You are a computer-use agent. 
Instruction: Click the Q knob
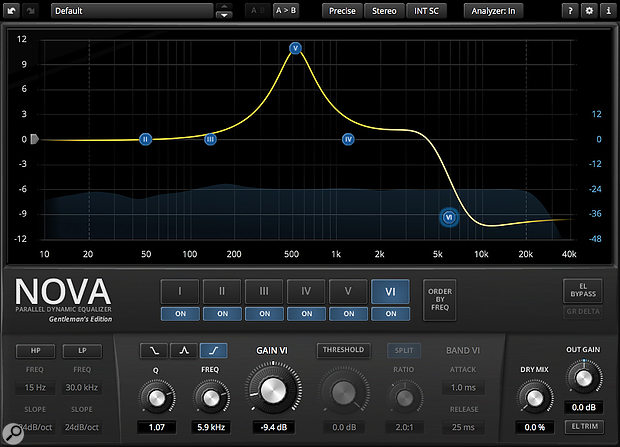[157, 398]
